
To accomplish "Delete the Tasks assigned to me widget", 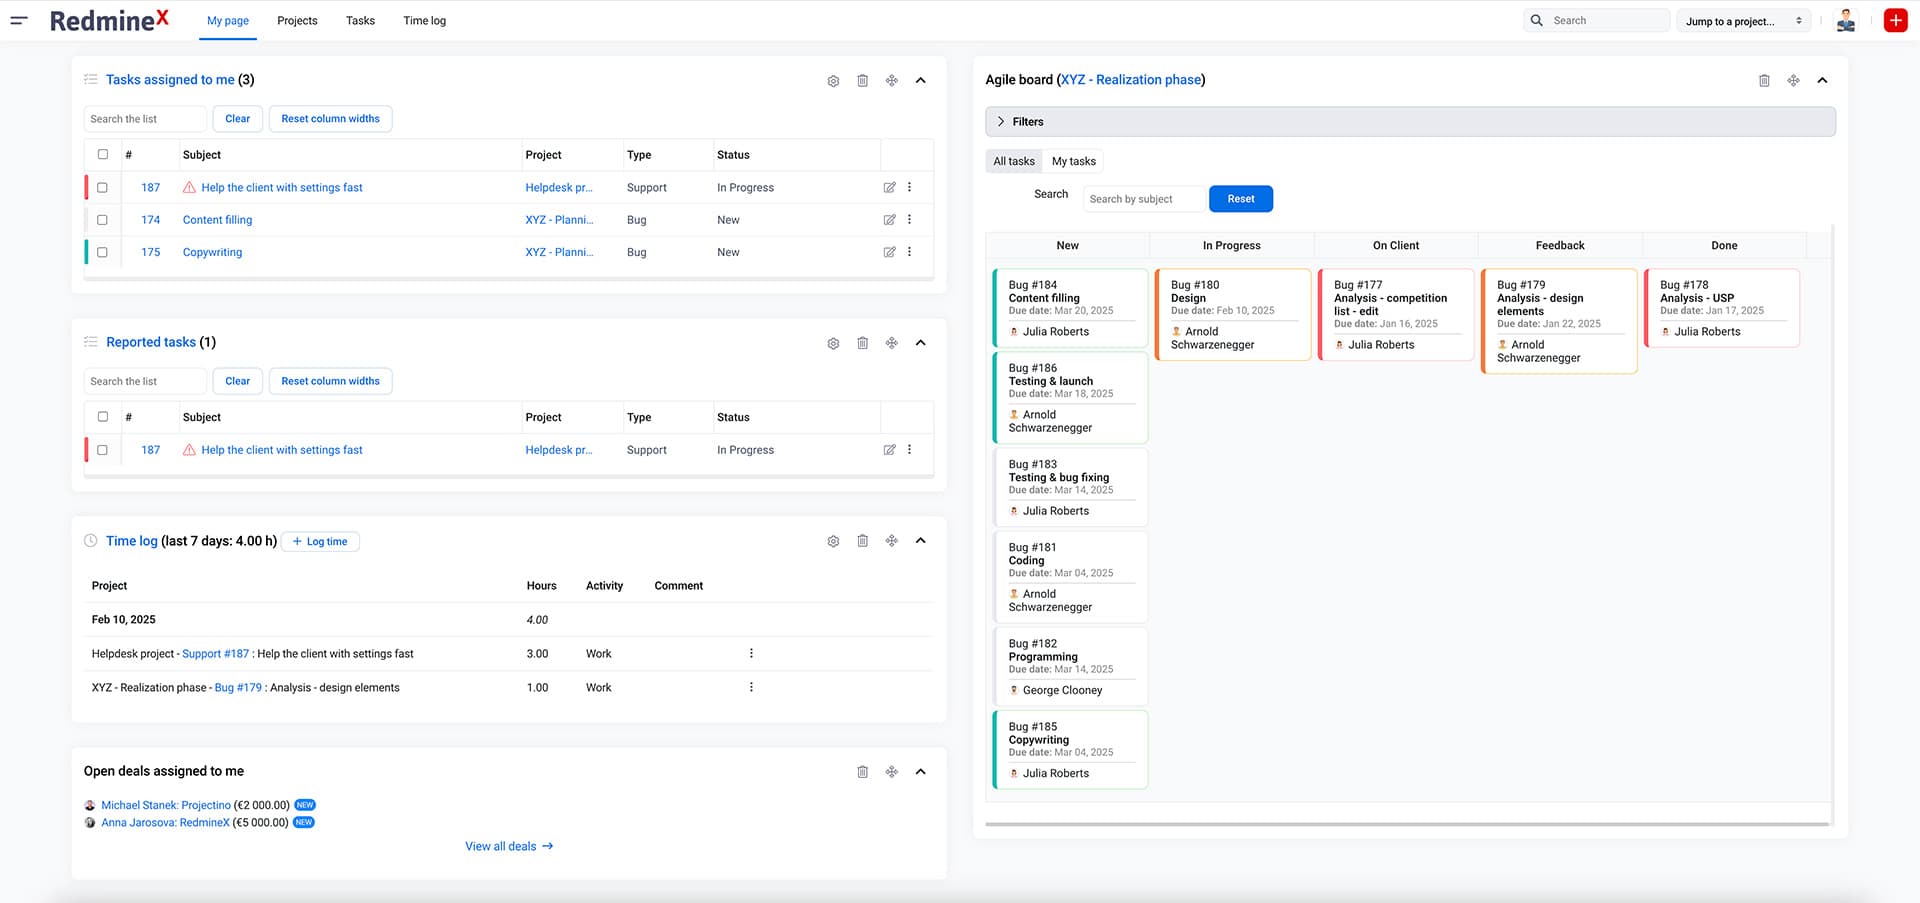I will 862,81.
